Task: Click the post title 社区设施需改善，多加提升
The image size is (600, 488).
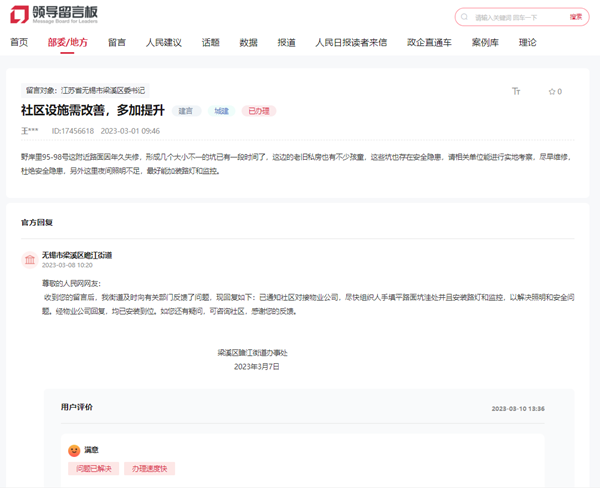Action: tap(93, 110)
